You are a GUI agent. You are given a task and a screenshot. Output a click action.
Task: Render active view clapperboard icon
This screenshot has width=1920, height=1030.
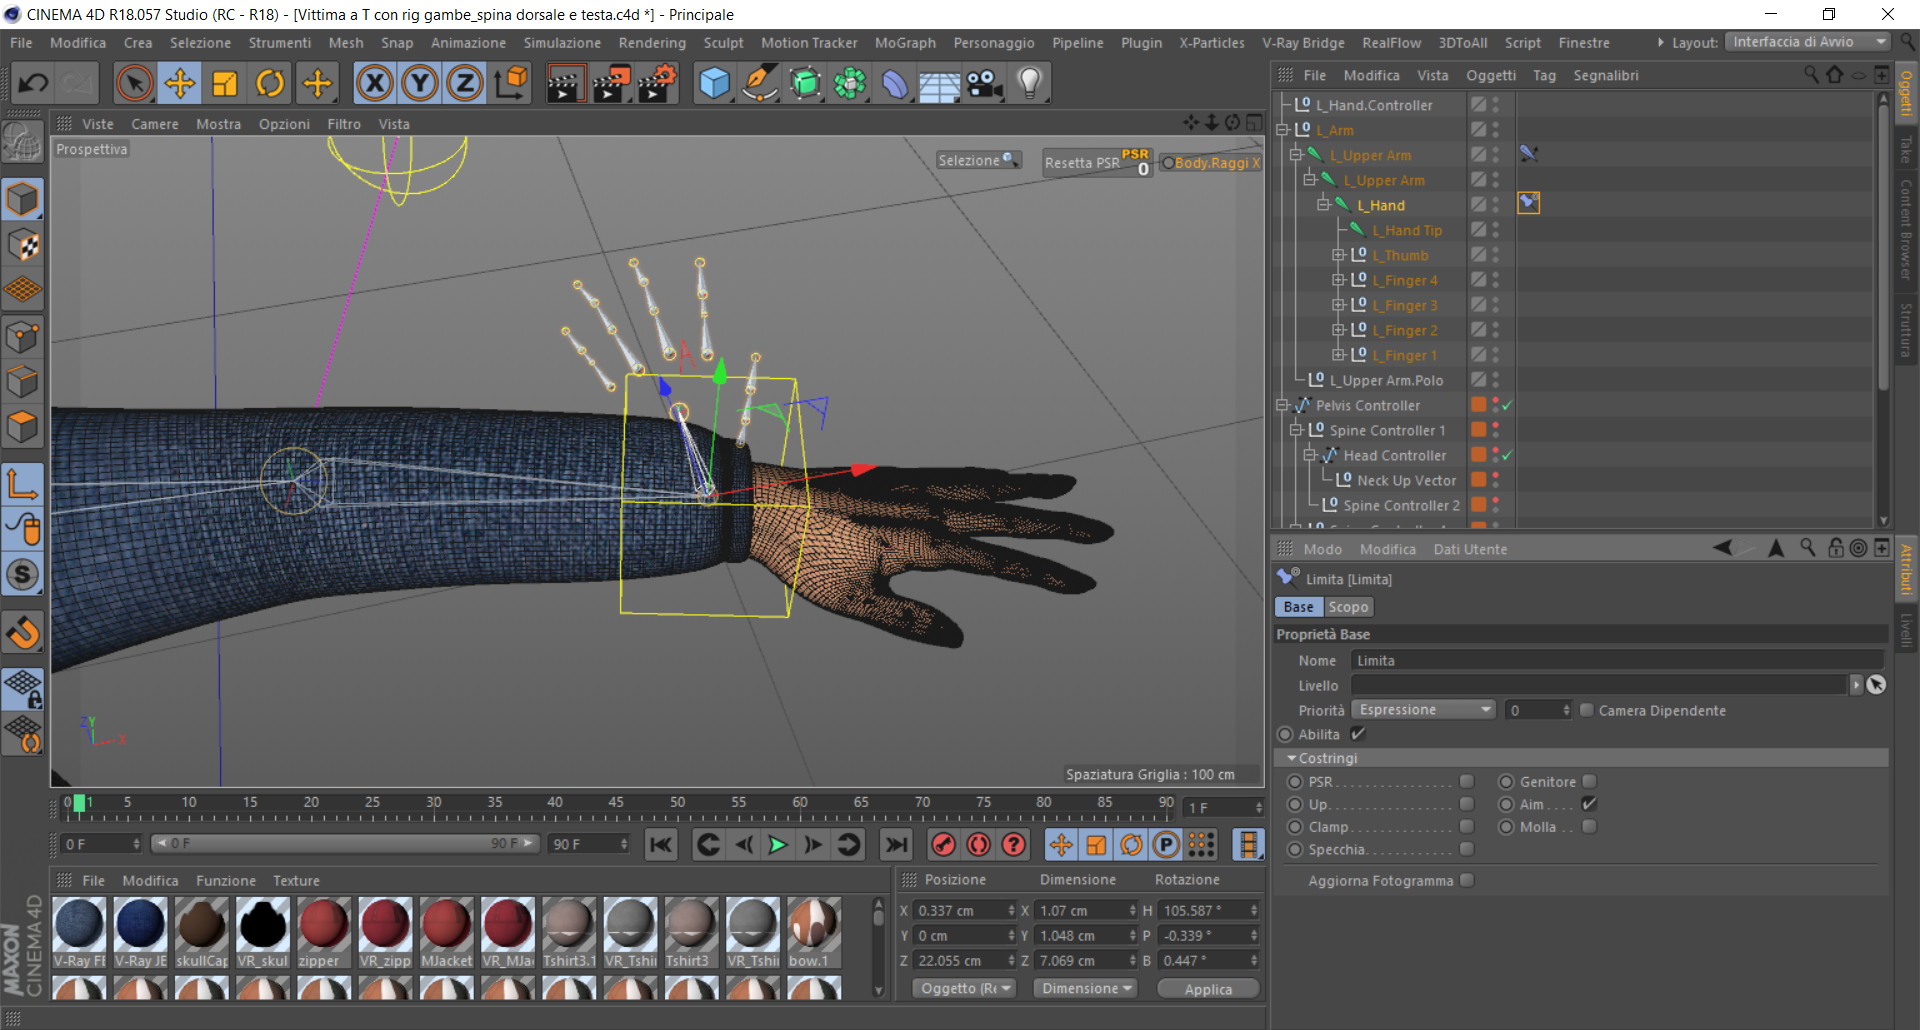coord(565,83)
